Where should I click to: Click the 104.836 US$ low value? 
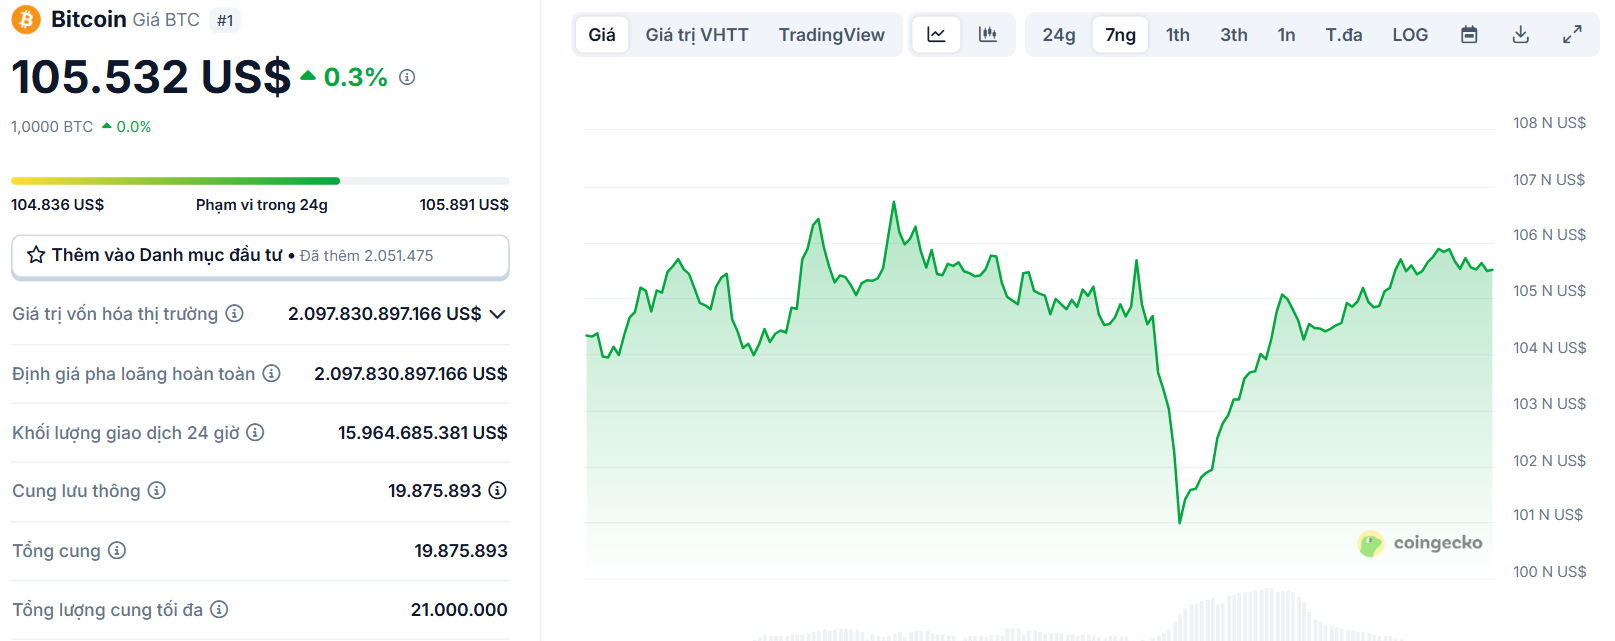pyautogui.click(x=57, y=204)
